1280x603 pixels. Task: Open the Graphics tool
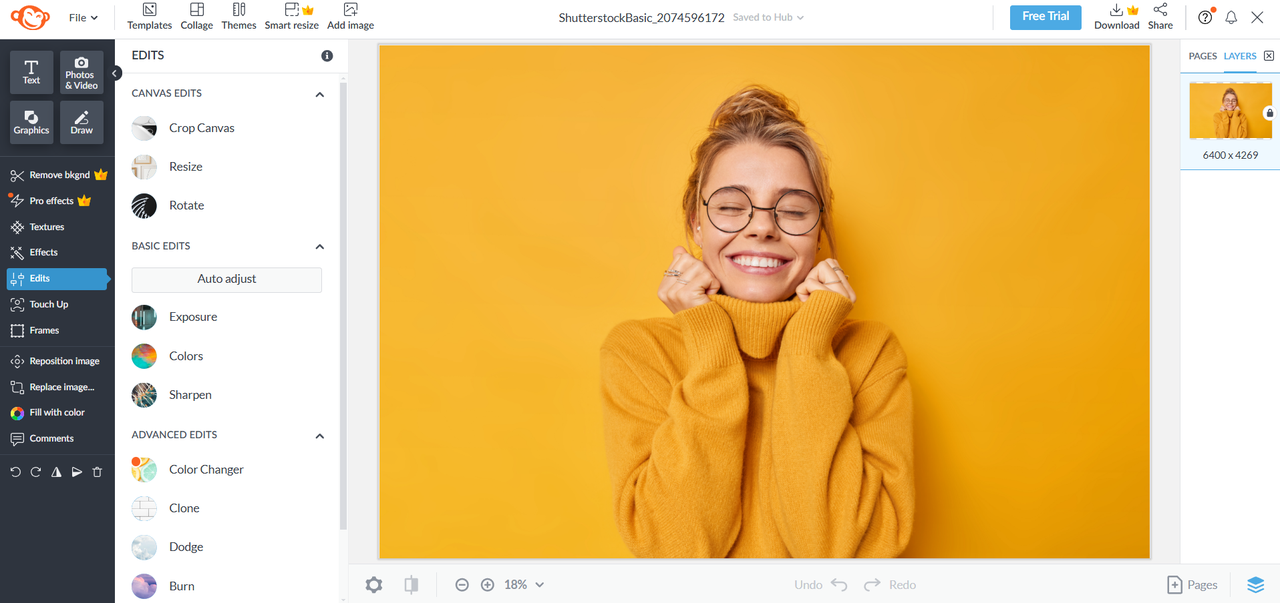(31, 122)
